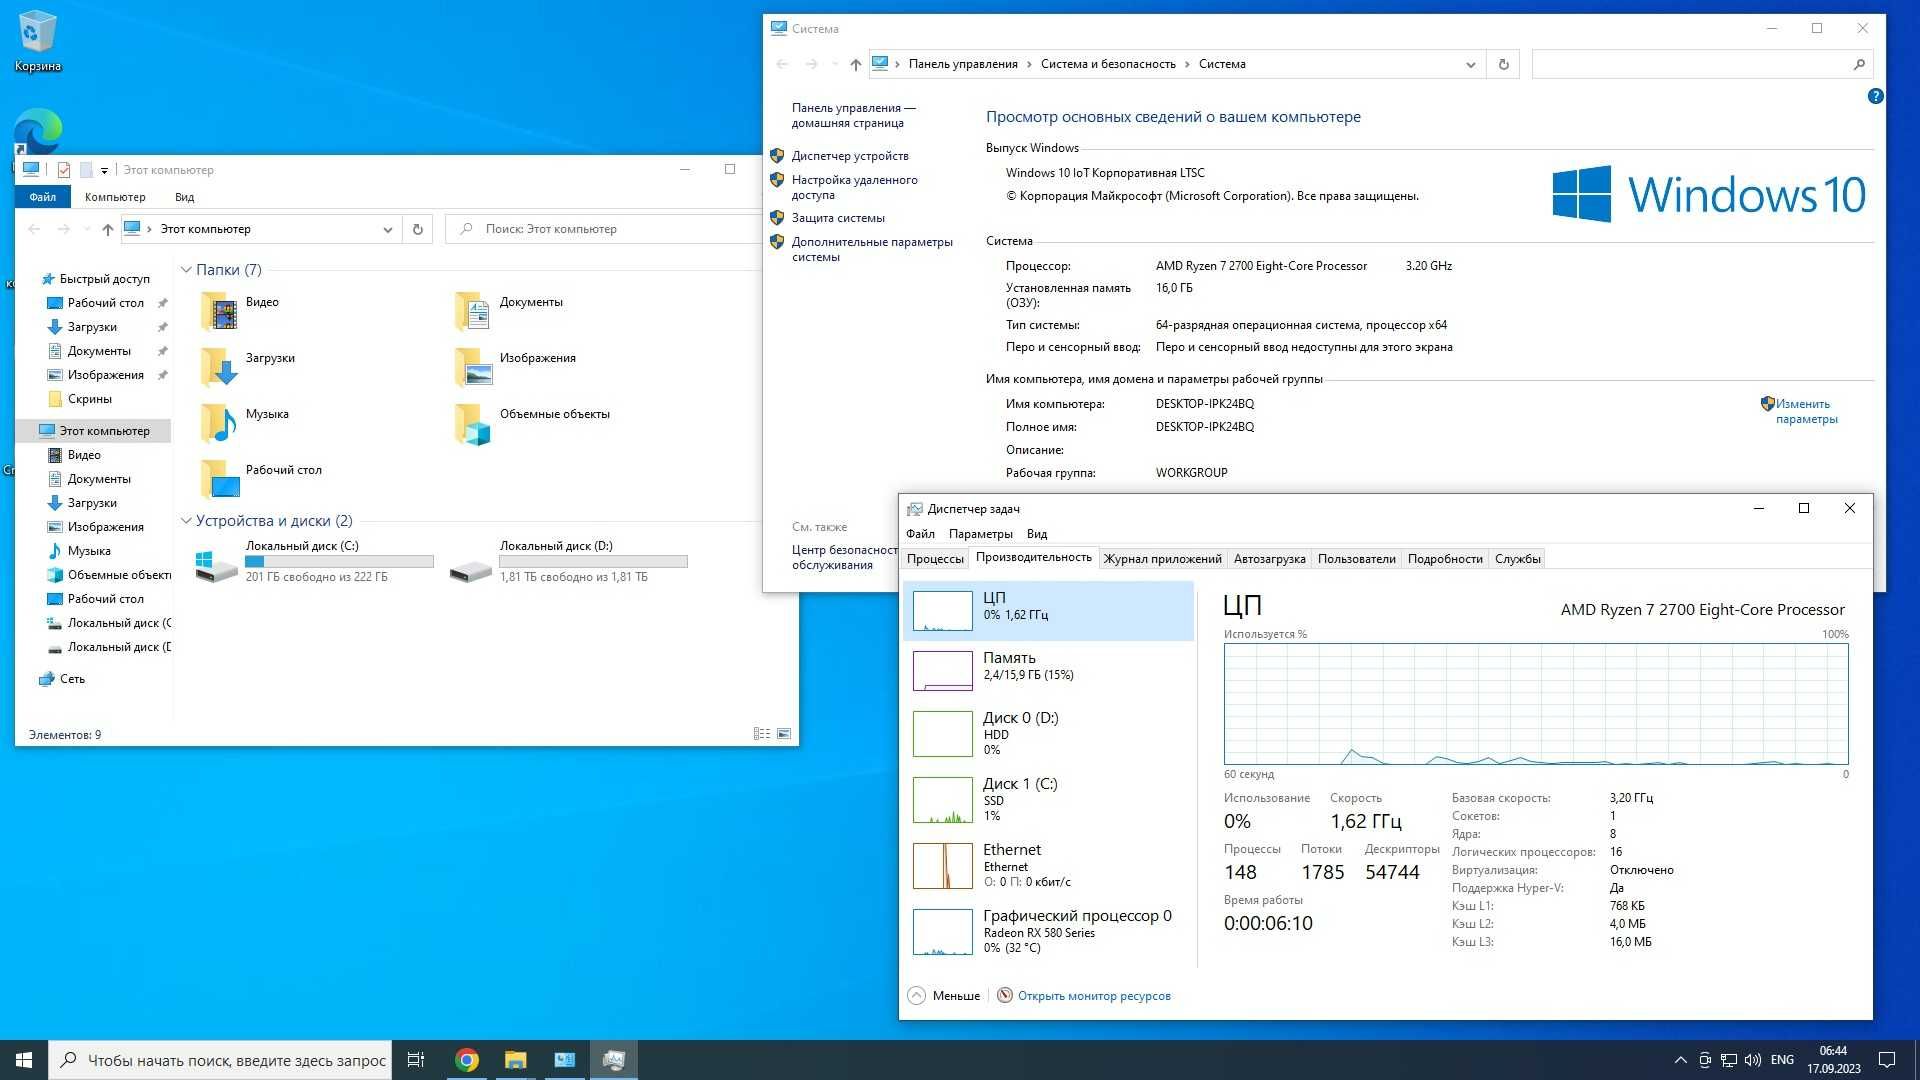
Task: Go up in Система window navigation
Action: [855, 64]
